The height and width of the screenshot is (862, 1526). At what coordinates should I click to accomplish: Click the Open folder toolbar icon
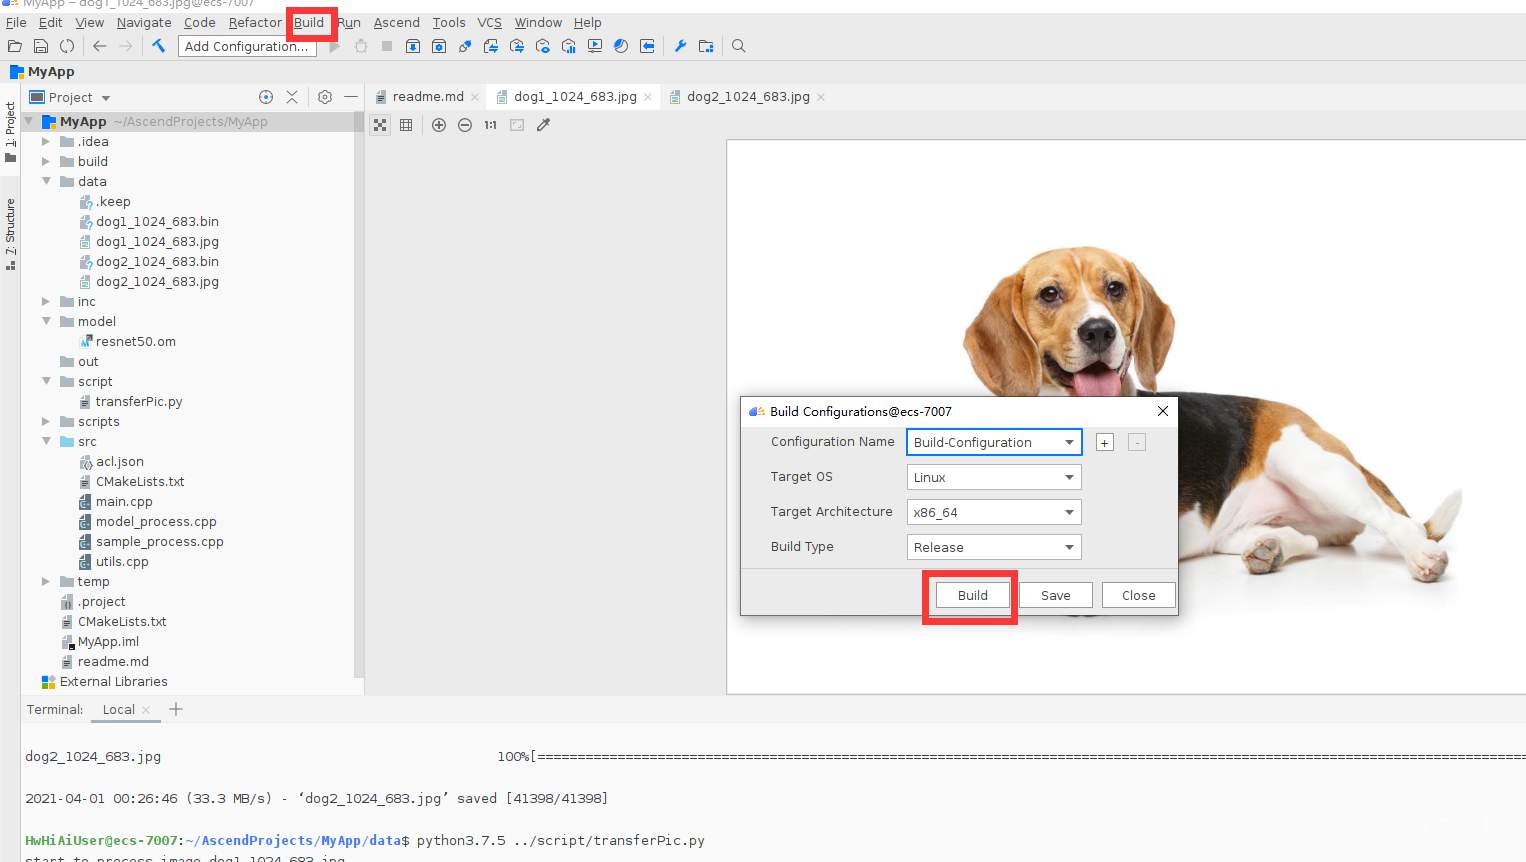coord(15,46)
